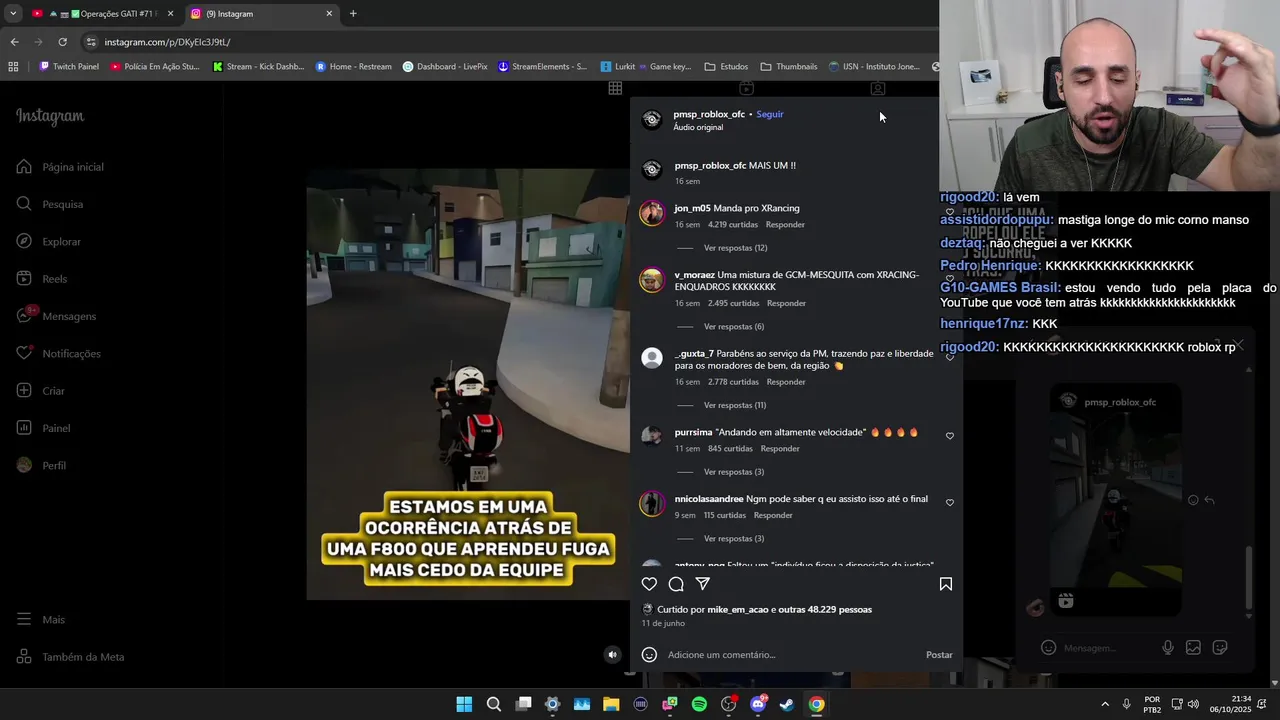Reply to jon_m05 comment via Responder
The width and height of the screenshot is (1280, 720).
point(785,225)
